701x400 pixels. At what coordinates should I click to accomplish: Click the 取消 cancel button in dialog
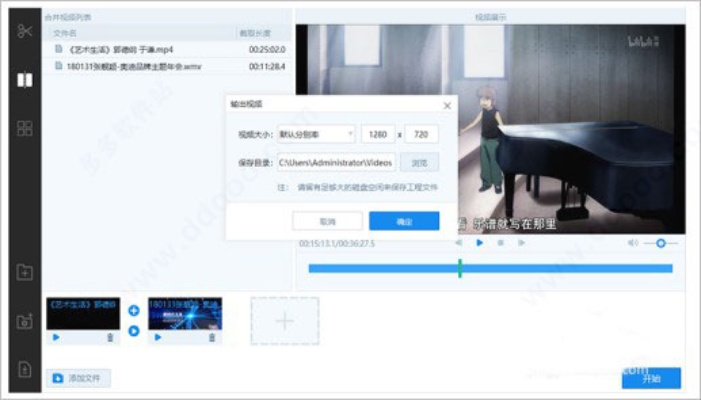coord(327,221)
